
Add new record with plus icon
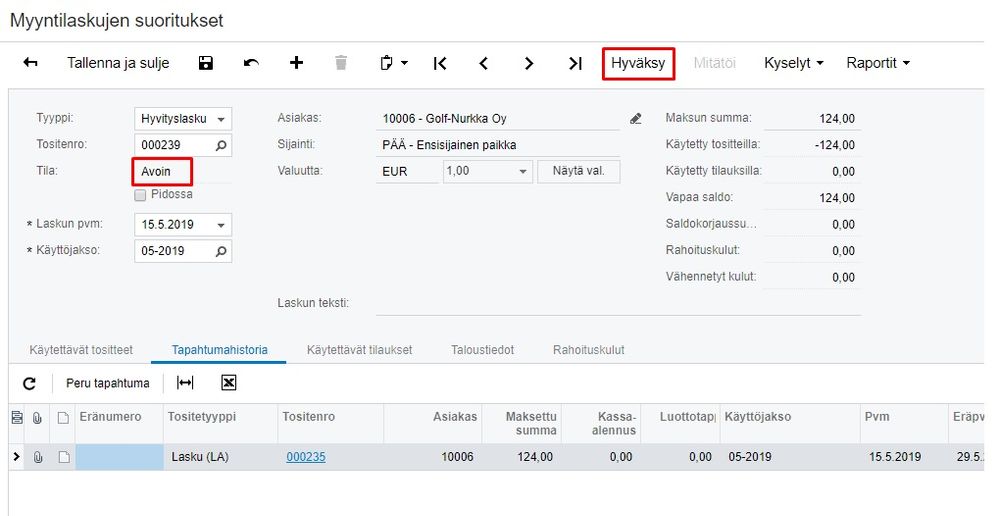coord(296,63)
